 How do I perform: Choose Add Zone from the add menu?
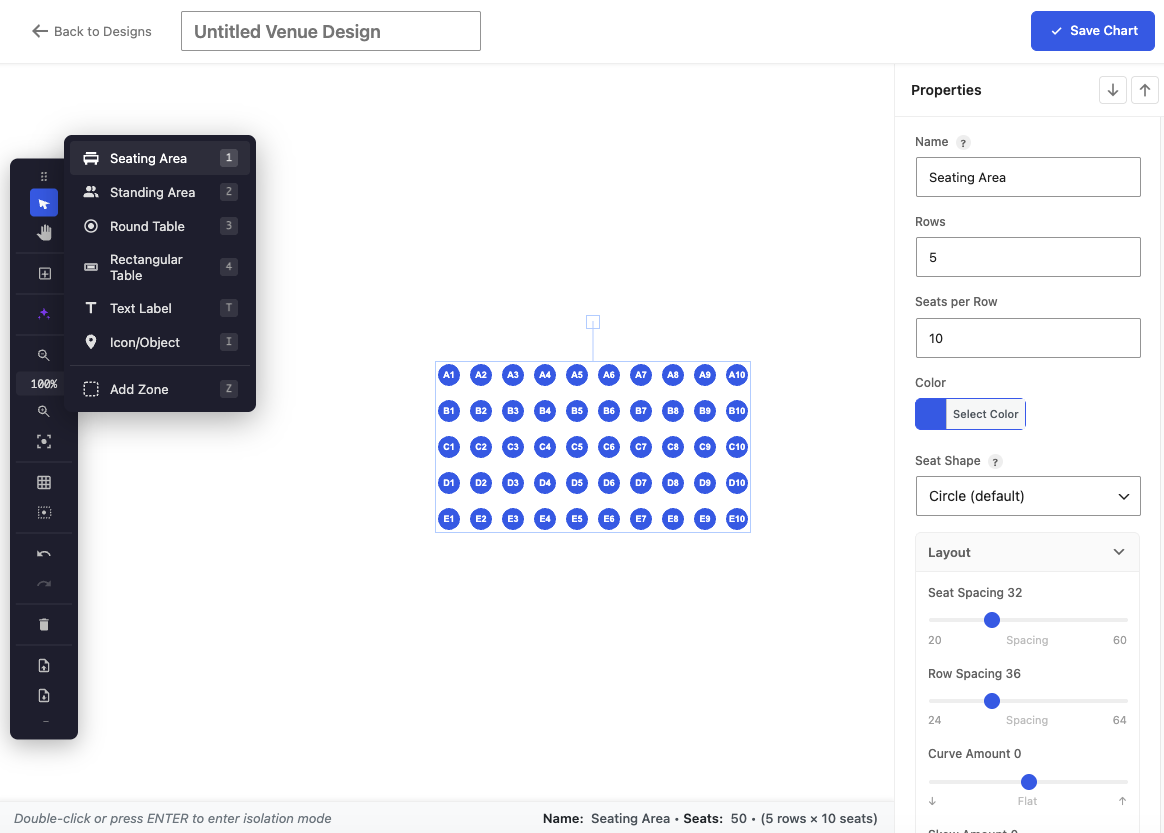click(160, 389)
